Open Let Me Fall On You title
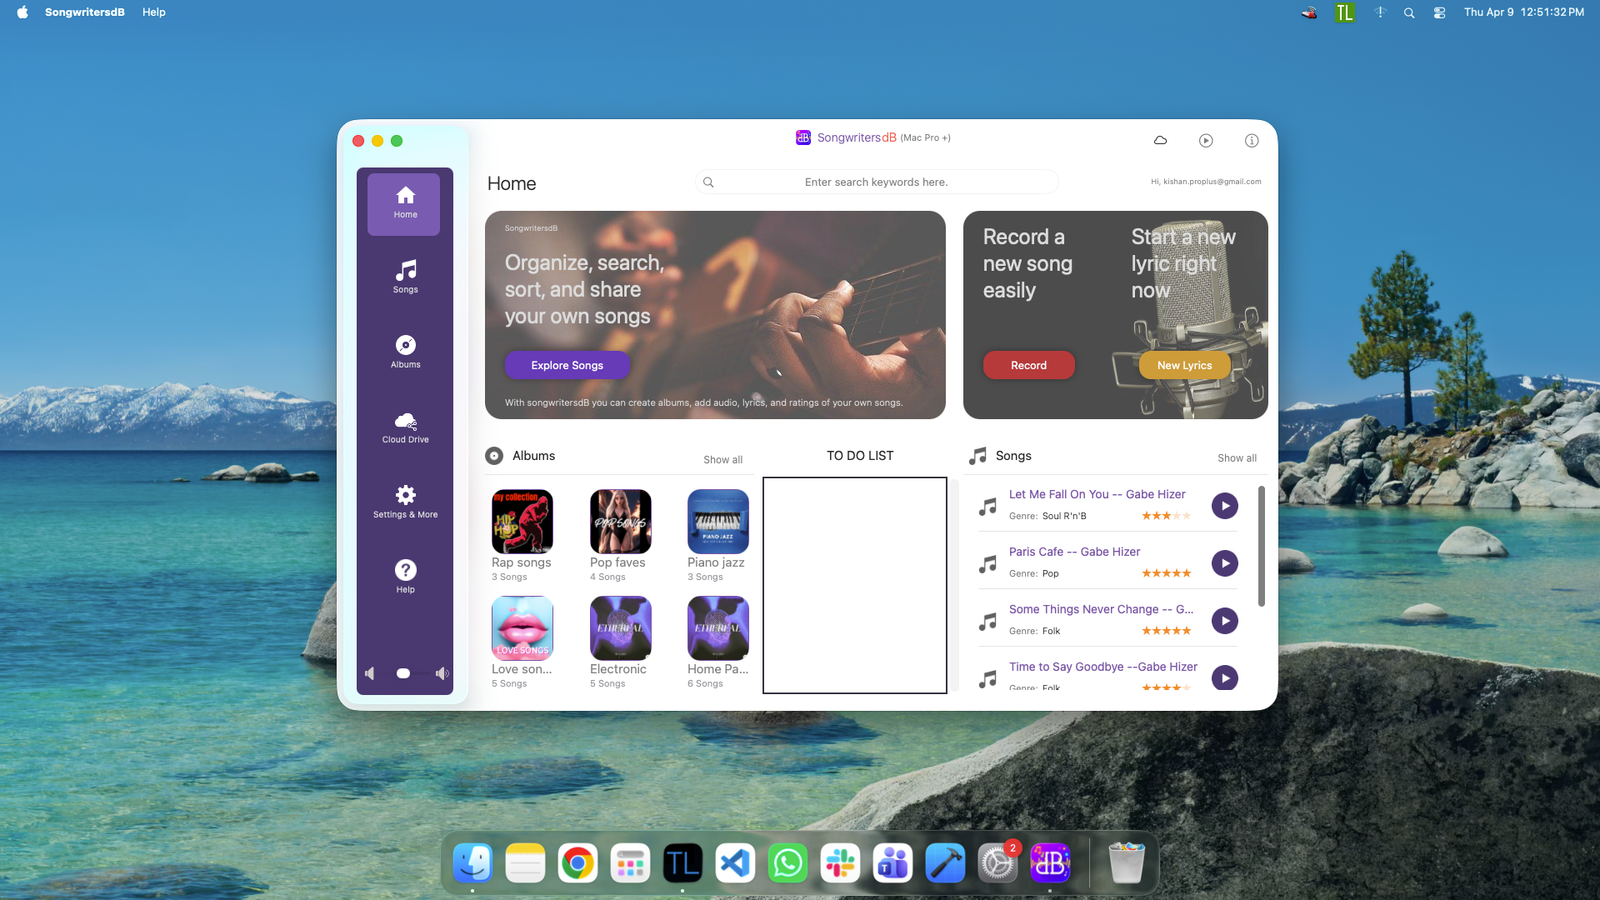1600x900 pixels. (1097, 494)
